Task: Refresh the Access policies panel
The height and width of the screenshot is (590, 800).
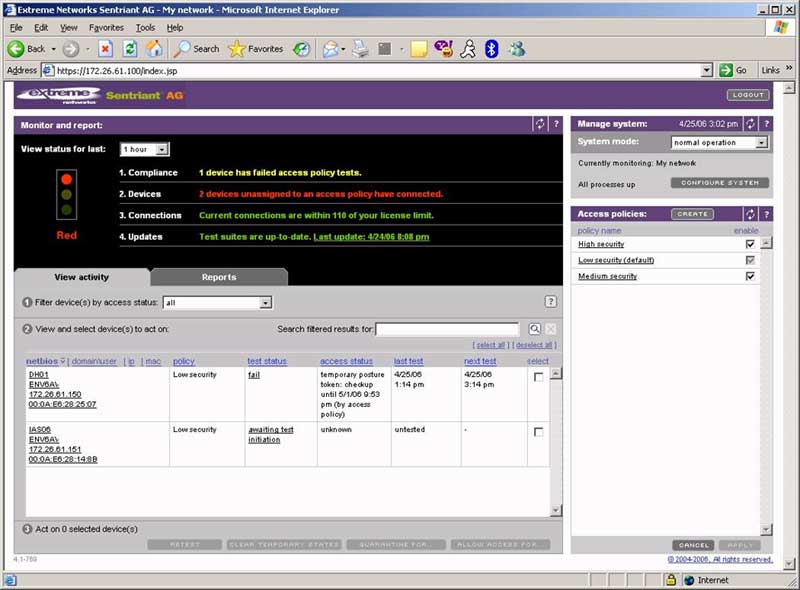Action: click(750, 214)
